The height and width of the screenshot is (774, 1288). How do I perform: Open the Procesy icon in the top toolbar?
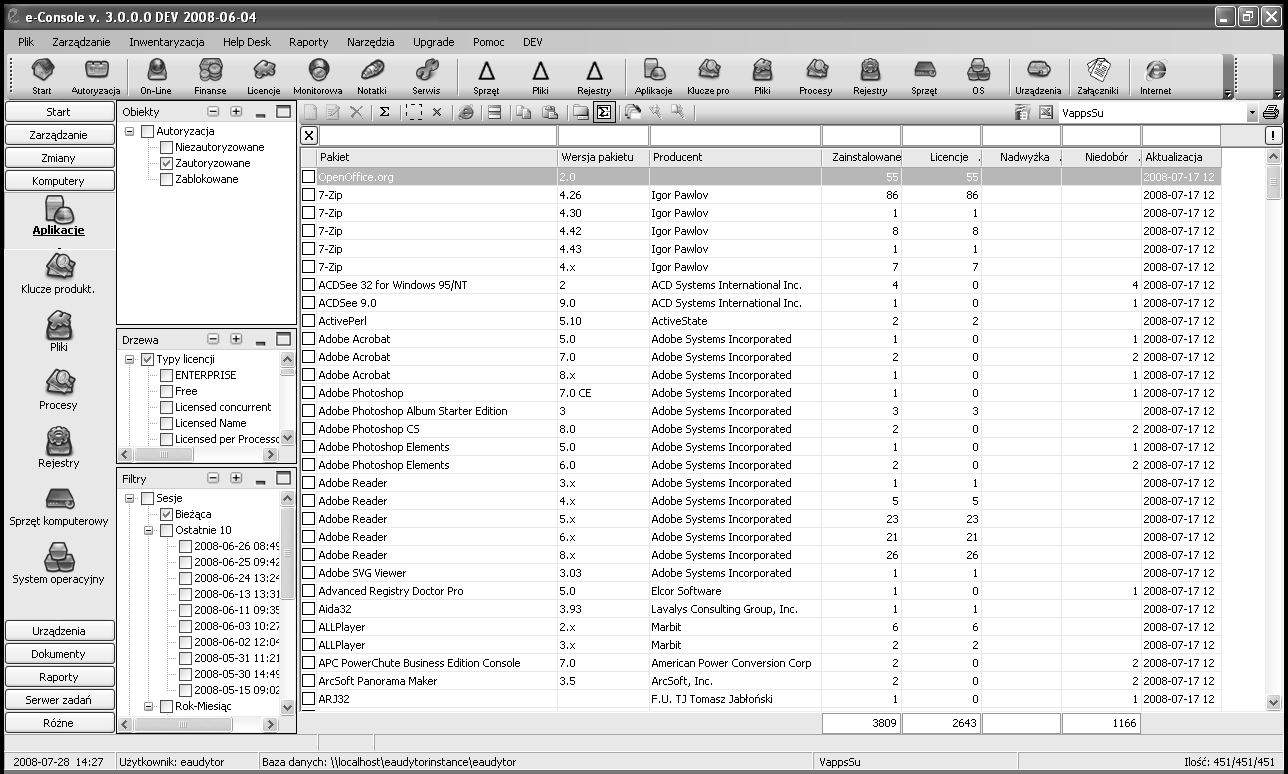[x=816, y=77]
